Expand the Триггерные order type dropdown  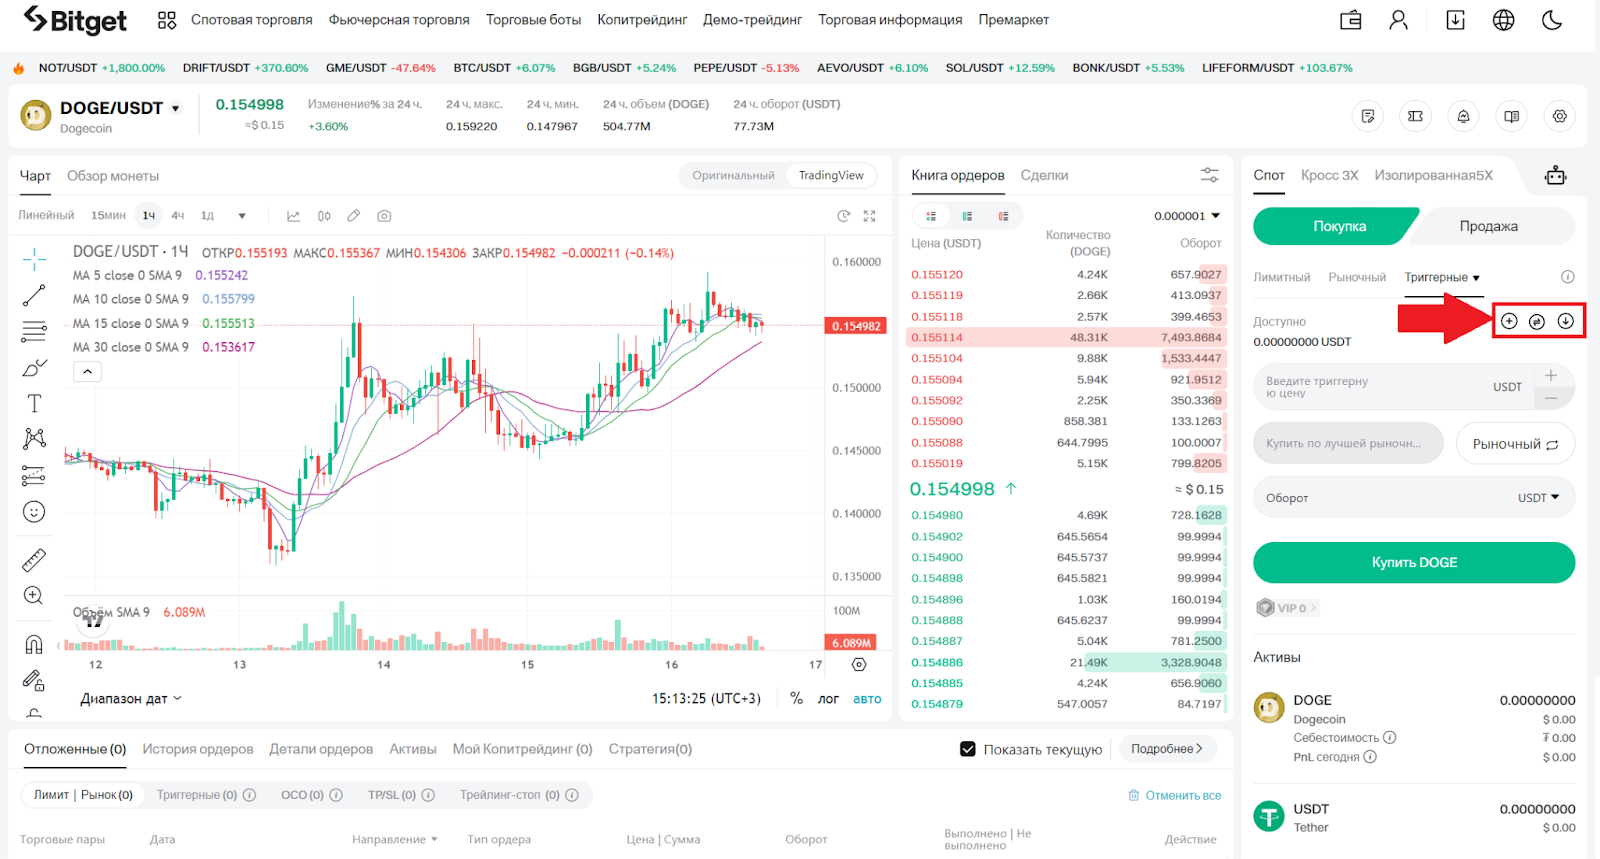(1442, 277)
